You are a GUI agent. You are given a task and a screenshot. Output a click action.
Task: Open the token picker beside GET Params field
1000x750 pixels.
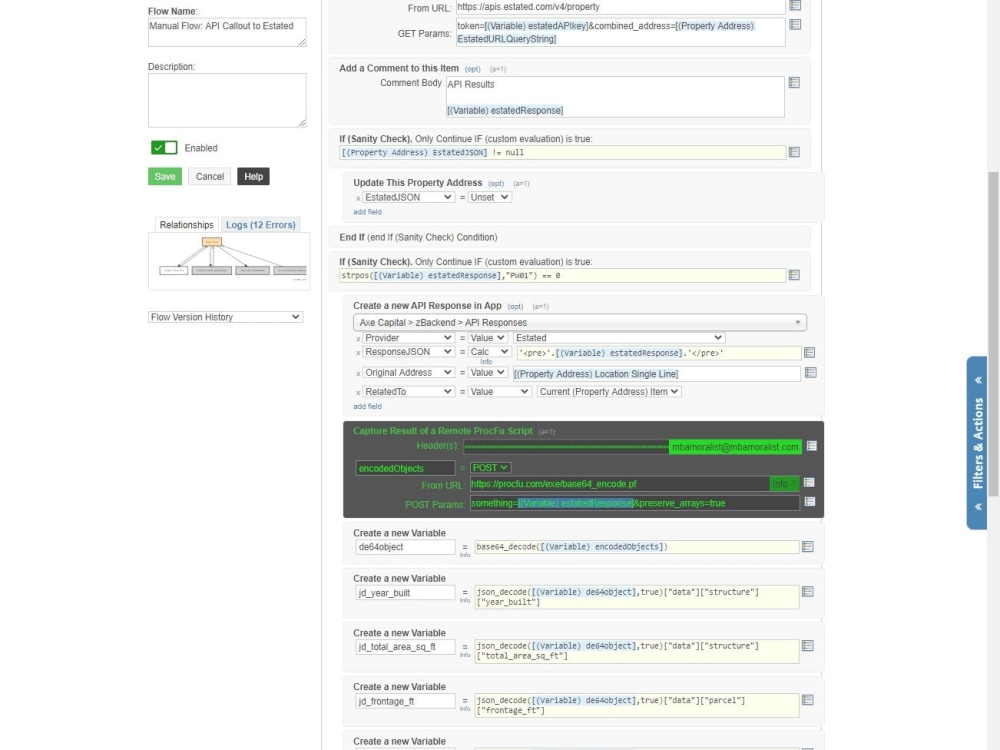click(795, 25)
